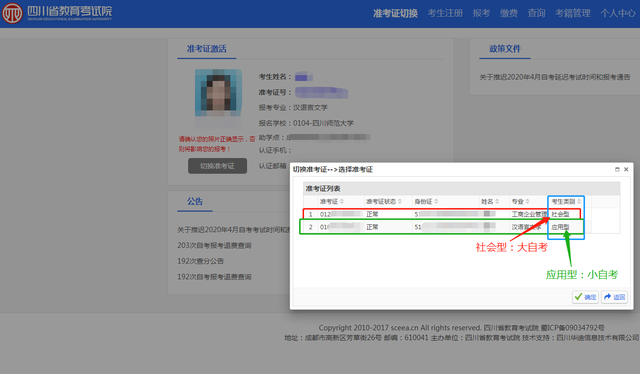Open the 考籍管理 menu item
Image resolution: width=640 pixels, height=374 pixels.
pyautogui.click(x=573, y=13)
